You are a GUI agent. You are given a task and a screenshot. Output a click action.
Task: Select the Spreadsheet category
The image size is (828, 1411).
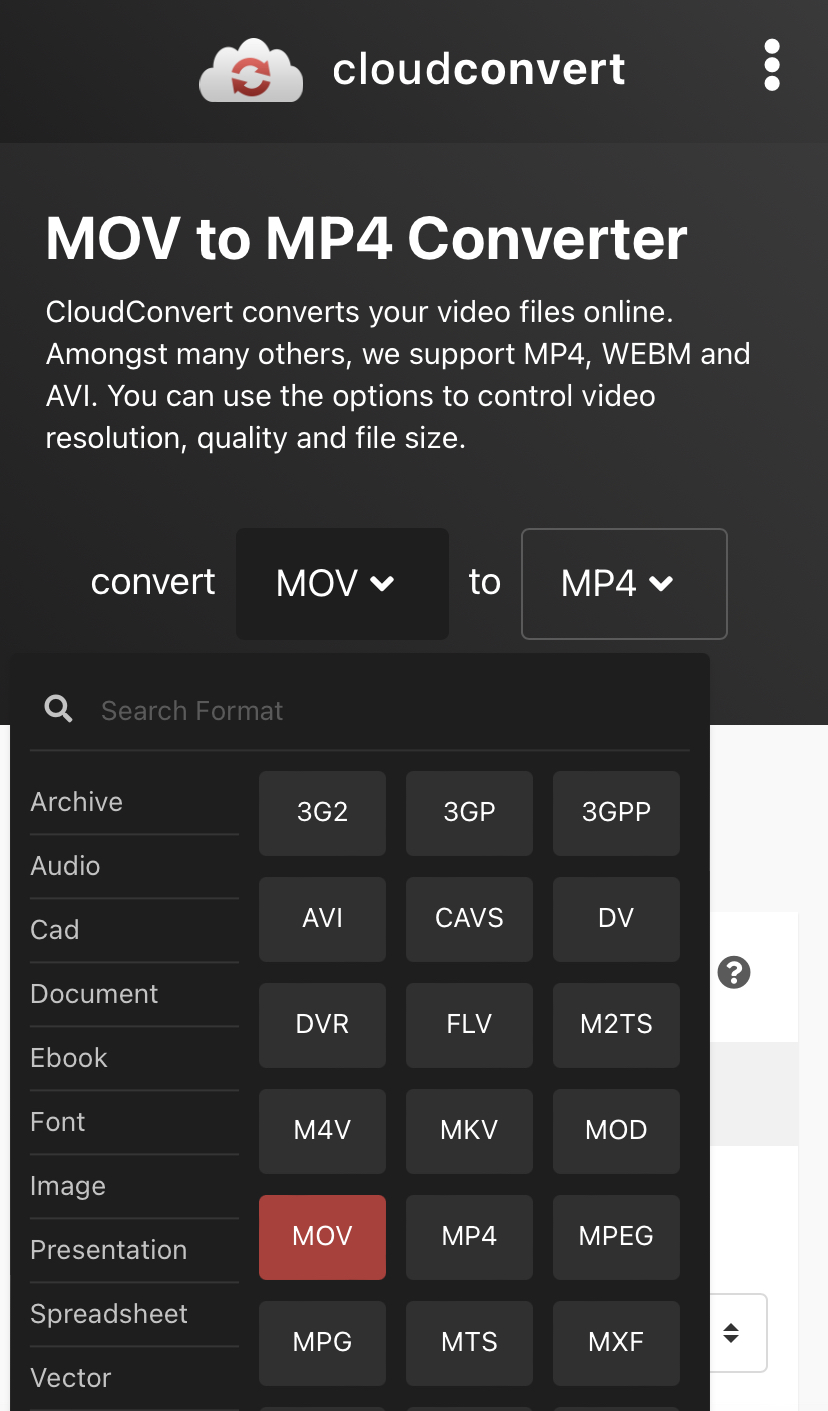(134, 1314)
